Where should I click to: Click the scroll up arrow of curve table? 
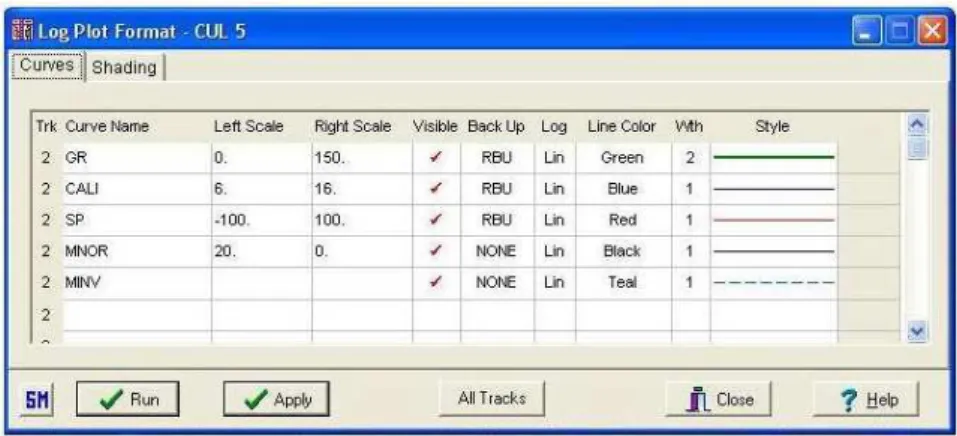[917, 125]
